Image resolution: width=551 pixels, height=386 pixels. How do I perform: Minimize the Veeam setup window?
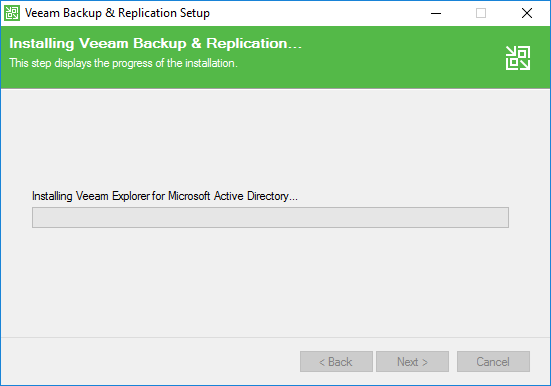coord(436,13)
